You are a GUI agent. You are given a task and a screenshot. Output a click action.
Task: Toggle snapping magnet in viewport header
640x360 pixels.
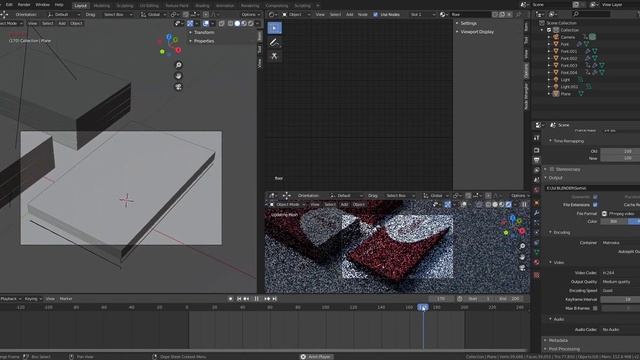[x=186, y=14]
